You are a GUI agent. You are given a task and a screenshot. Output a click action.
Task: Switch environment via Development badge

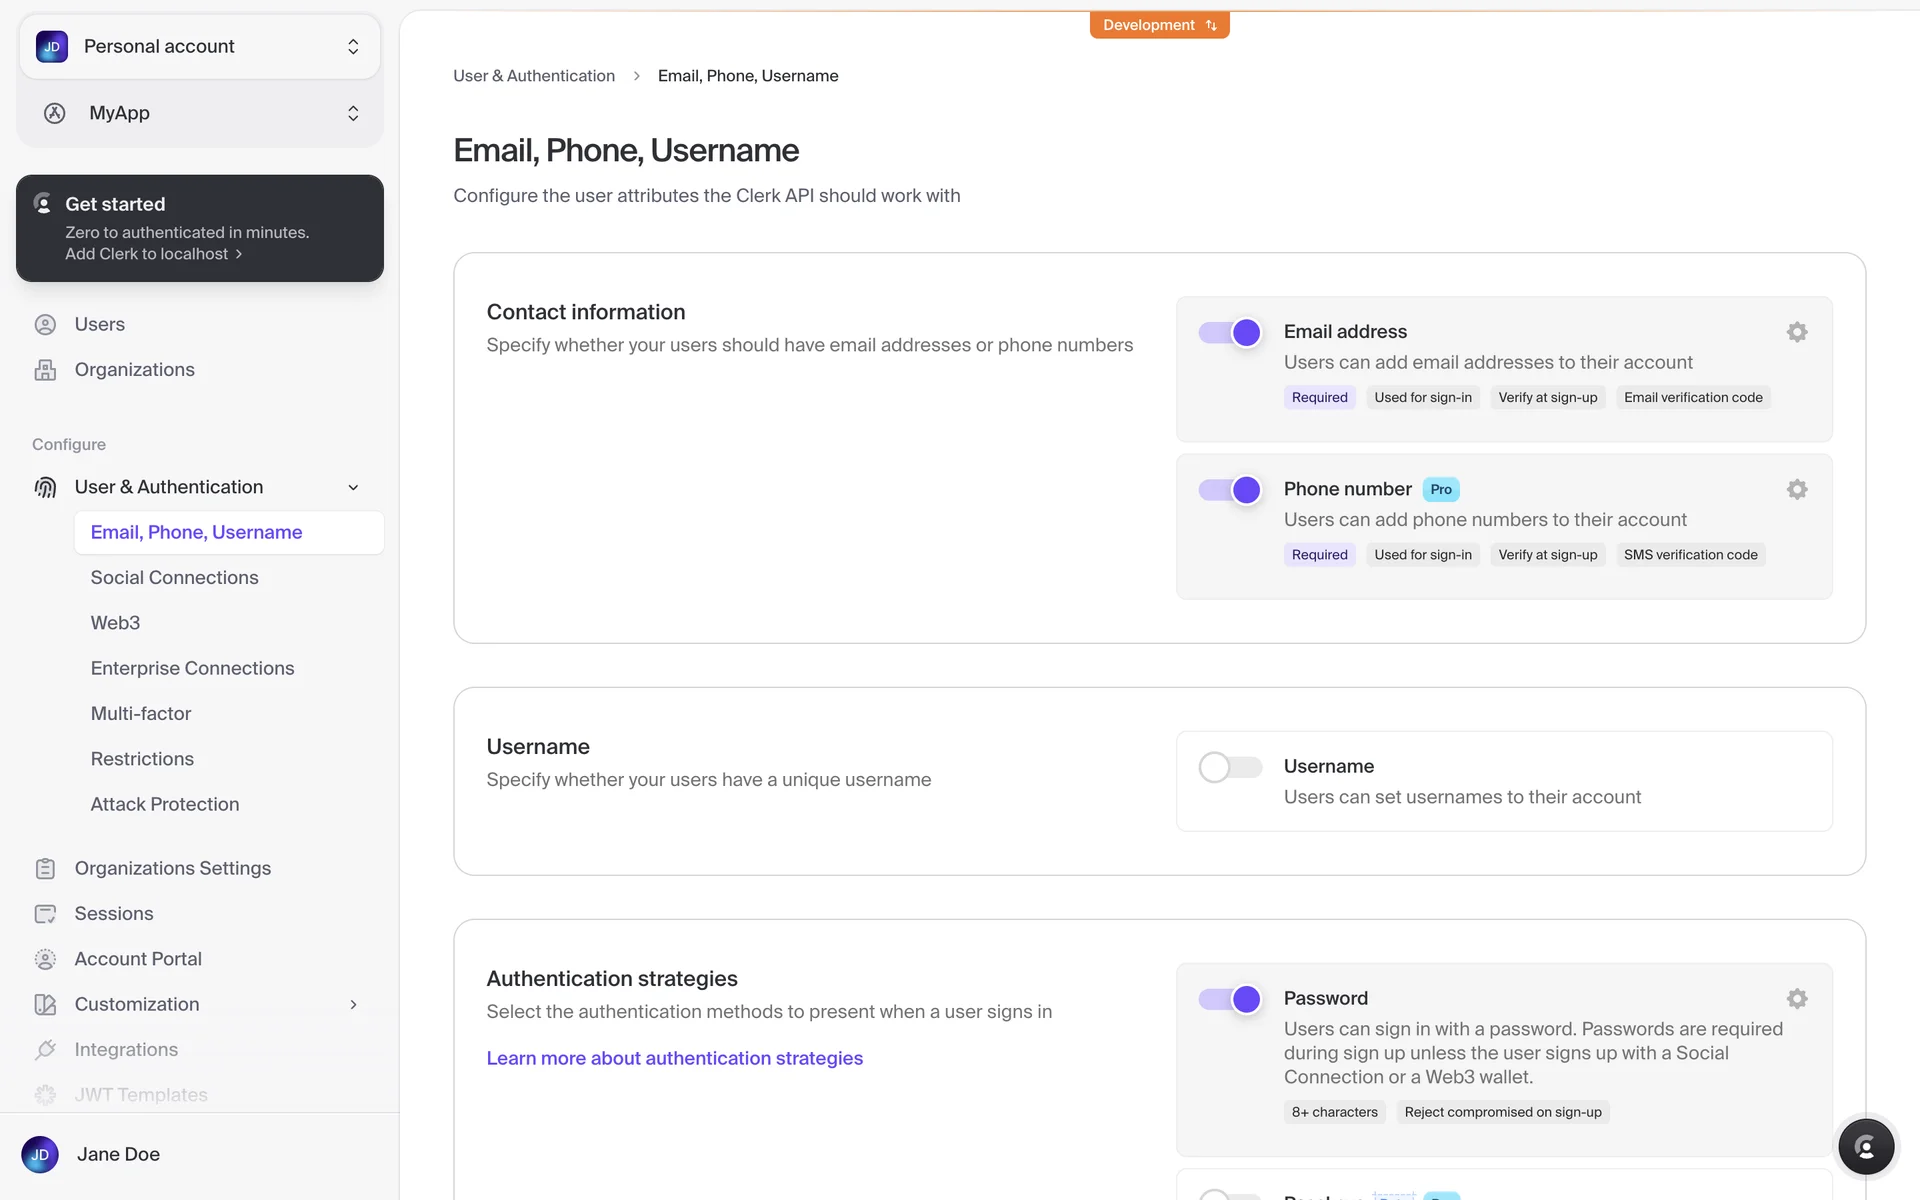pos(1159,25)
